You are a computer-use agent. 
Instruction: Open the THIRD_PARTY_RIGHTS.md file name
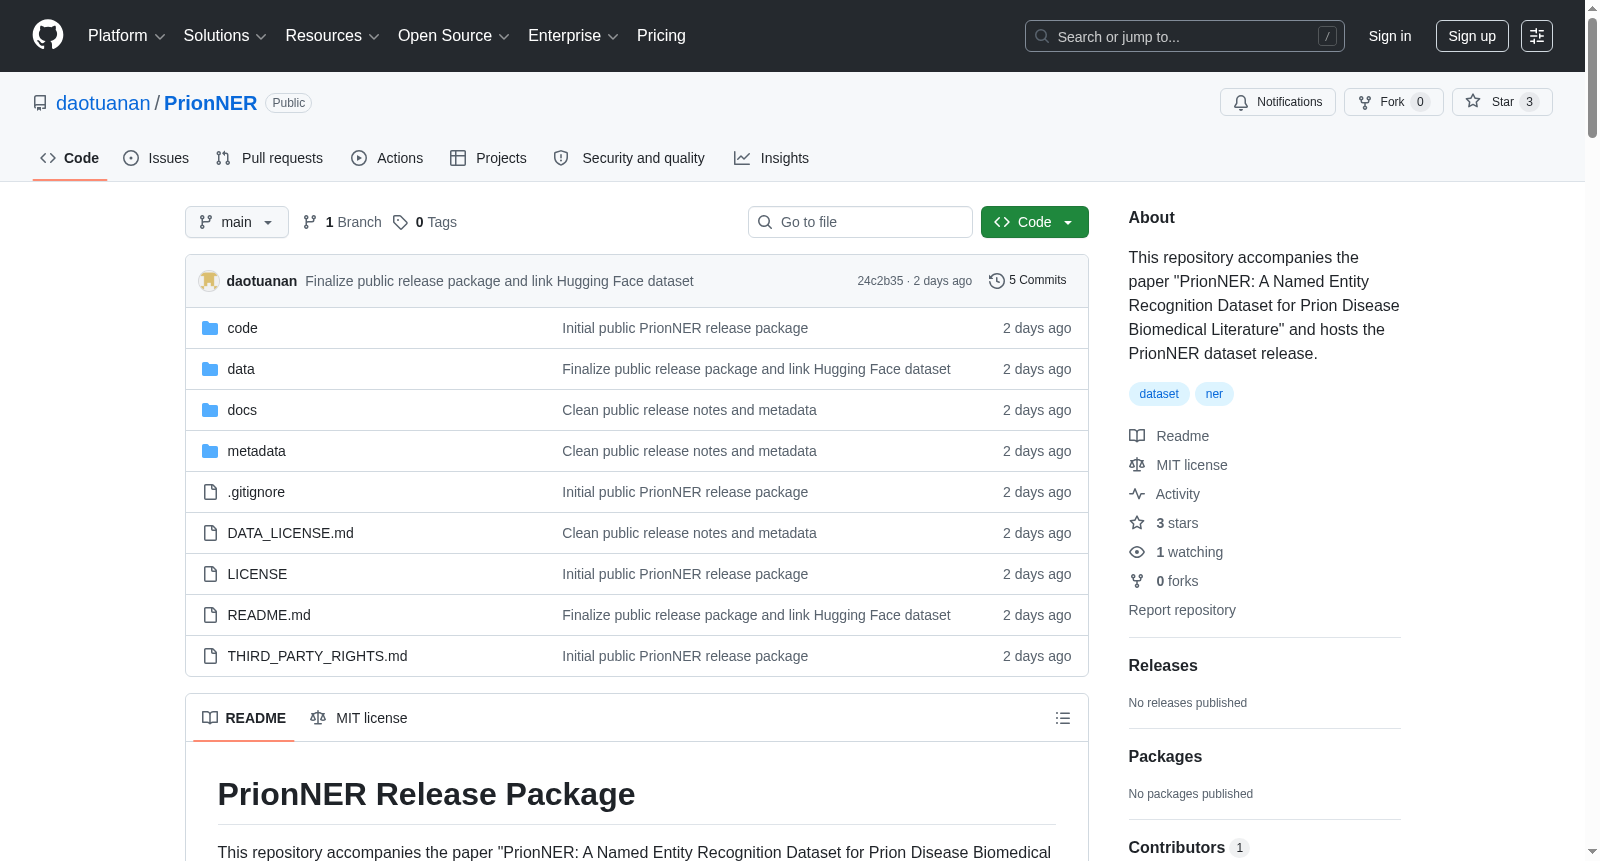(x=317, y=656)
